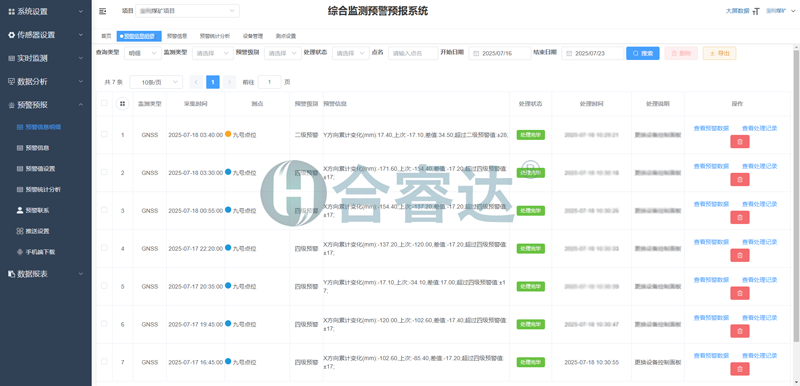The height and width of the screenshot is (386, 800).
Task: Click calendar icon in the 开始日期 field
Action: coord(476,53)
